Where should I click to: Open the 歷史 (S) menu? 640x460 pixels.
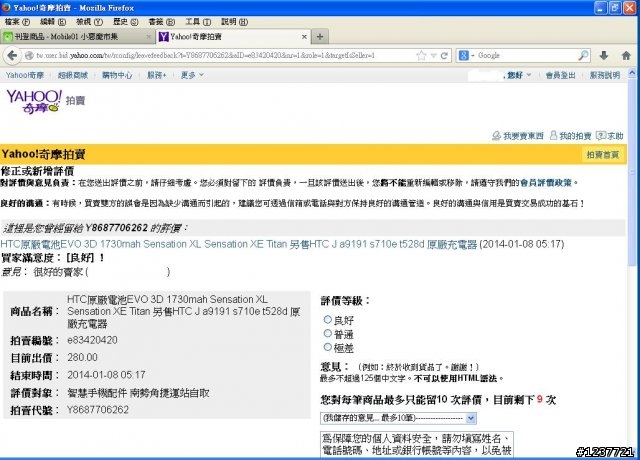[x=126, y=22]
